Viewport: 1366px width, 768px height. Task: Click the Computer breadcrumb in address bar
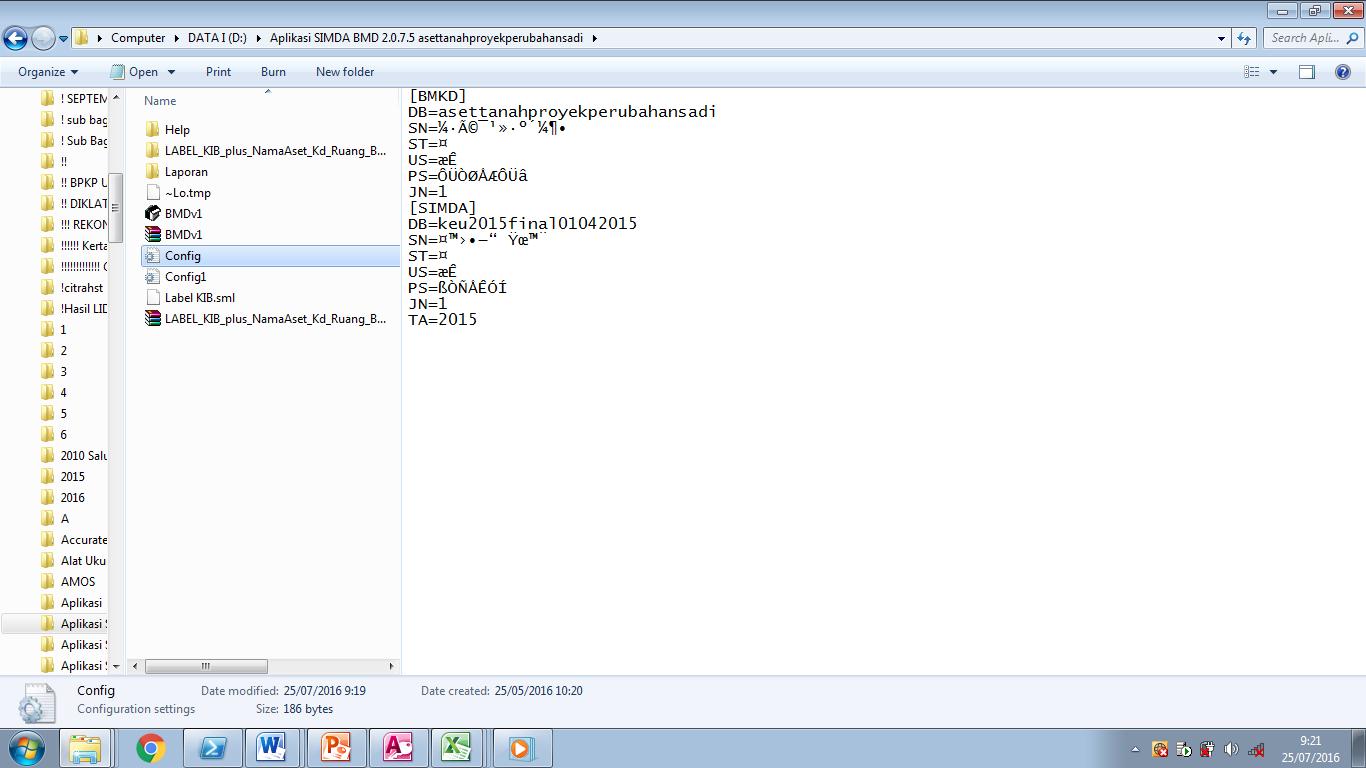138,38
